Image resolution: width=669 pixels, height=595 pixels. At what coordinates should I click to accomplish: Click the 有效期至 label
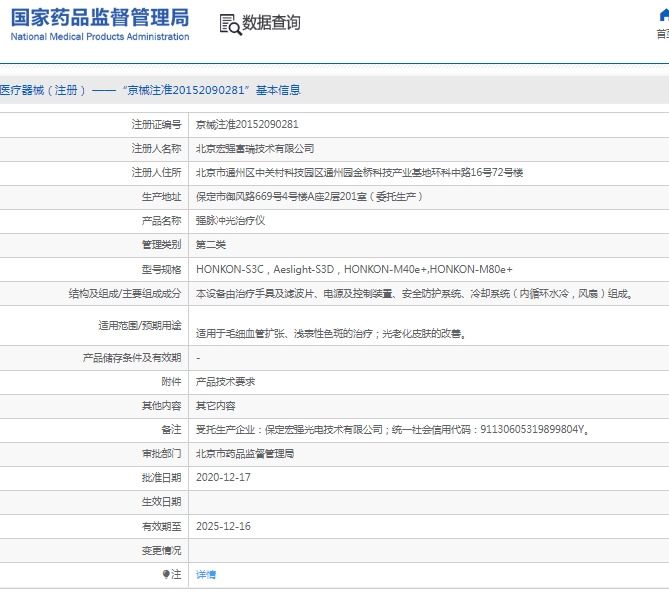point(162,526)
